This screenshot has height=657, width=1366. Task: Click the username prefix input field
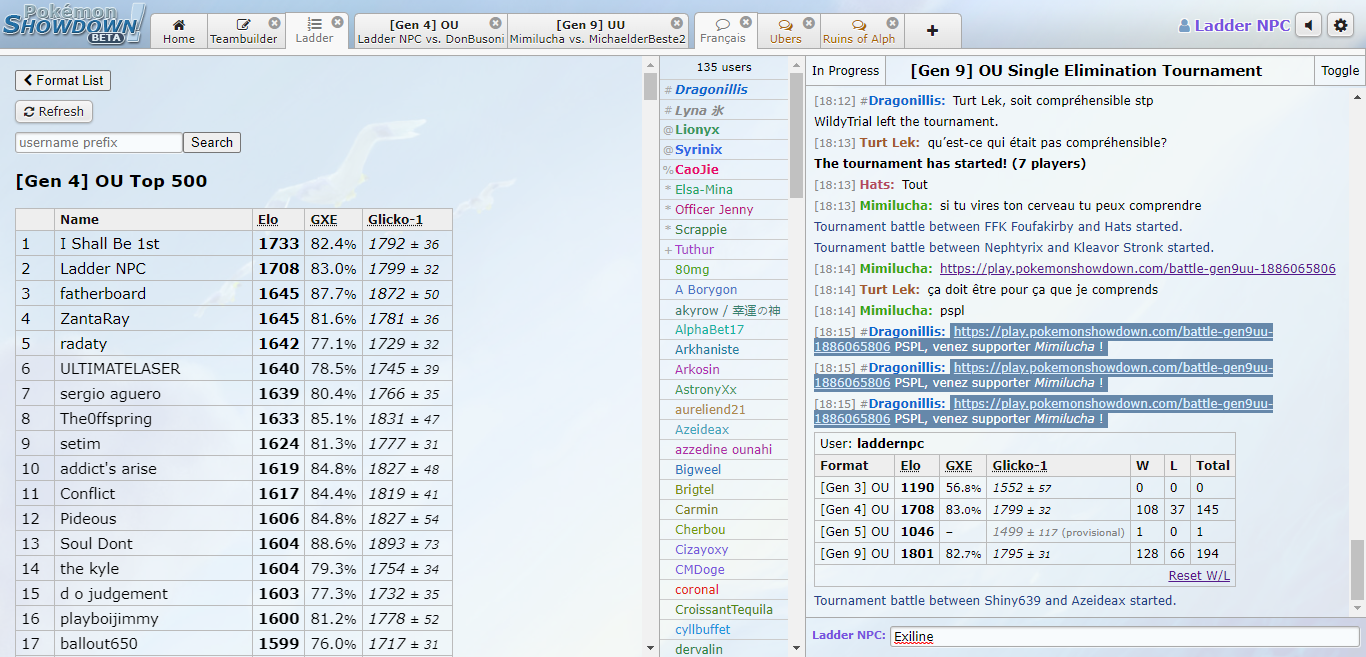[99, 143]
